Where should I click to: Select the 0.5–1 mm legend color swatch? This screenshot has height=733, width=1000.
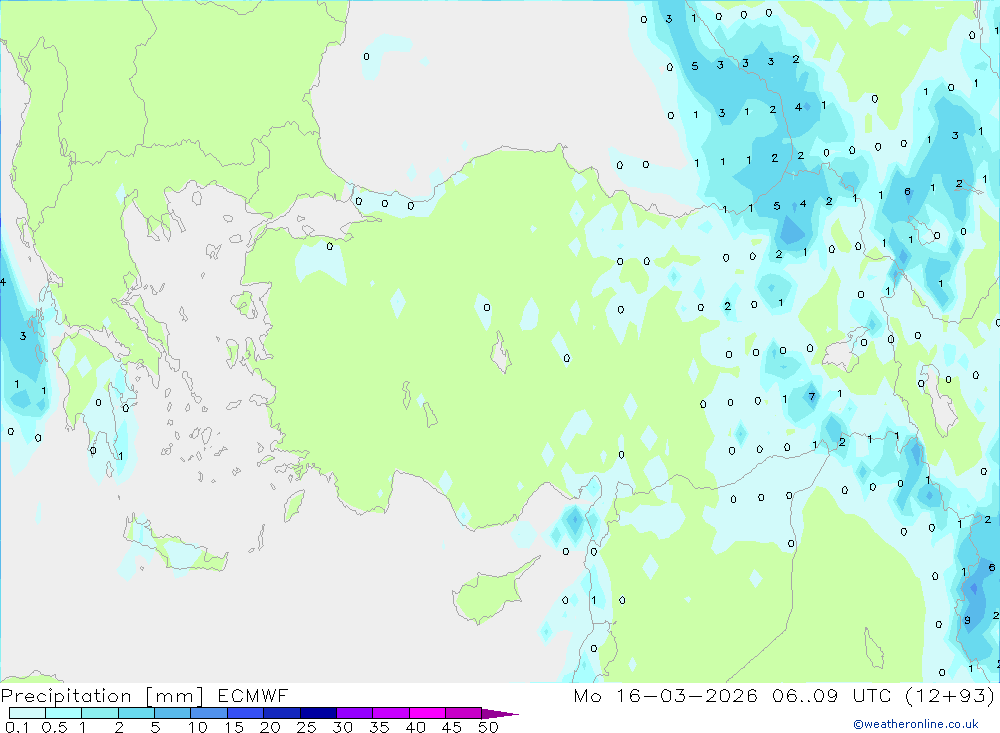[64, 713]
